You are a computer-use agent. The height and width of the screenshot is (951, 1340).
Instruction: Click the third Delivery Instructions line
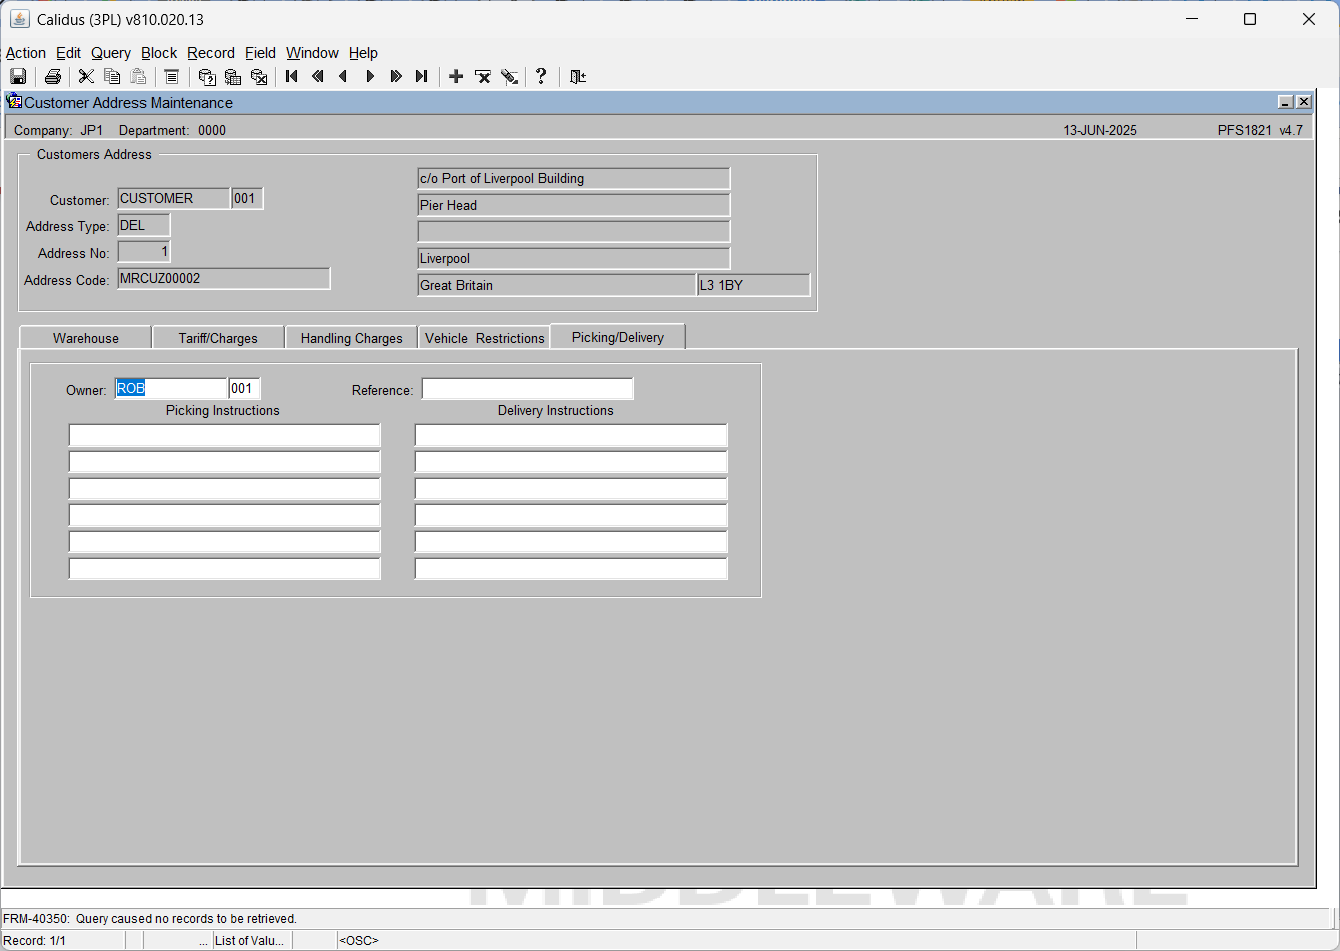click(x=571, y=488)
